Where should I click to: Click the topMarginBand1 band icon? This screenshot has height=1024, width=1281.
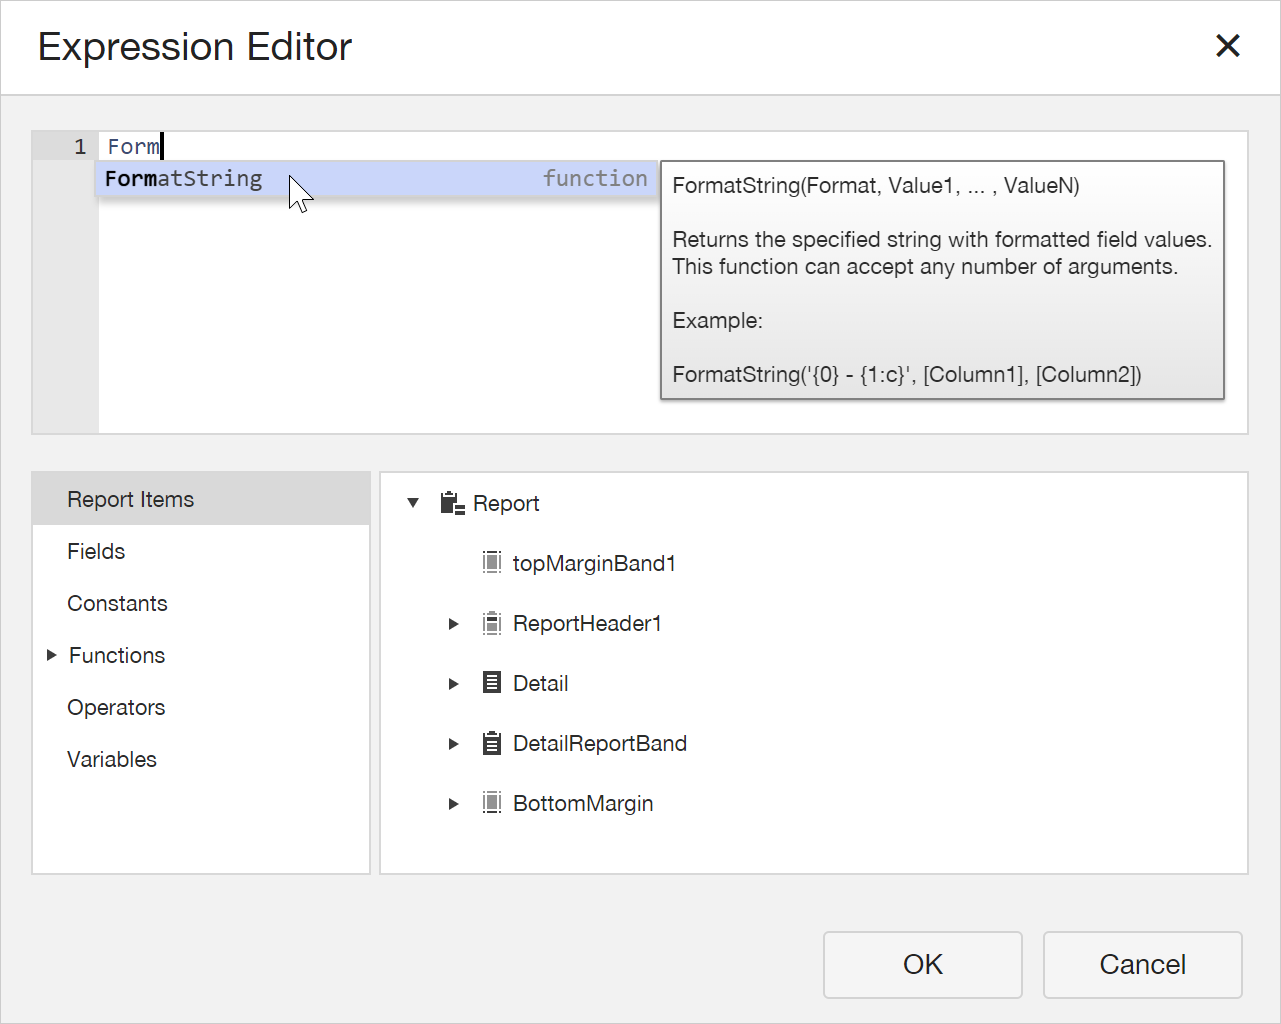coord(492,563)
